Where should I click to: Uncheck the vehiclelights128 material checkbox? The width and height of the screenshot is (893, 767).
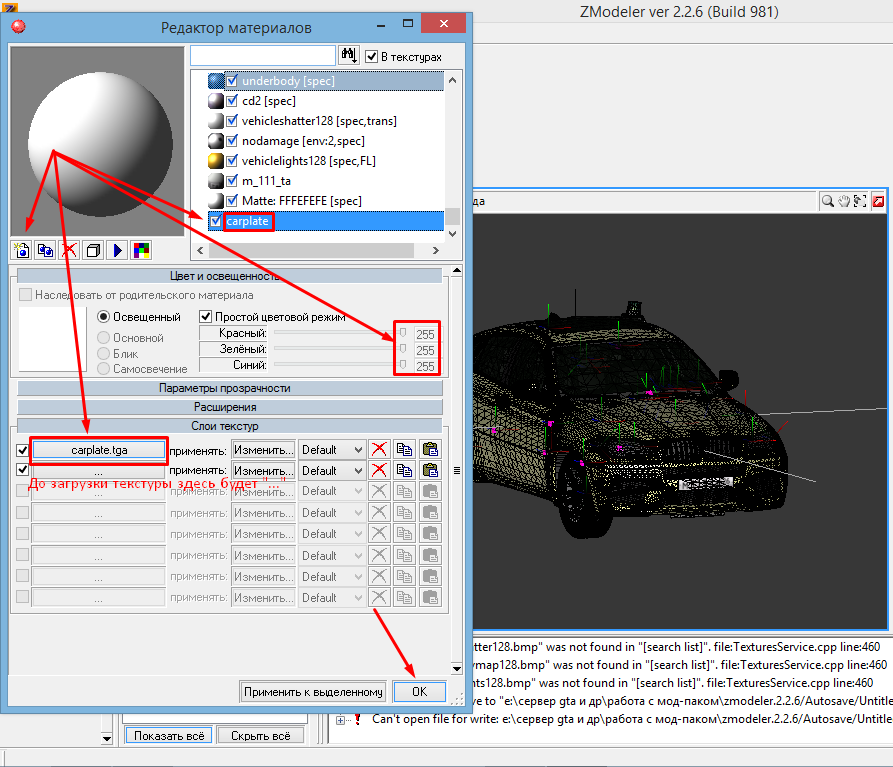[x=233, y=161]
